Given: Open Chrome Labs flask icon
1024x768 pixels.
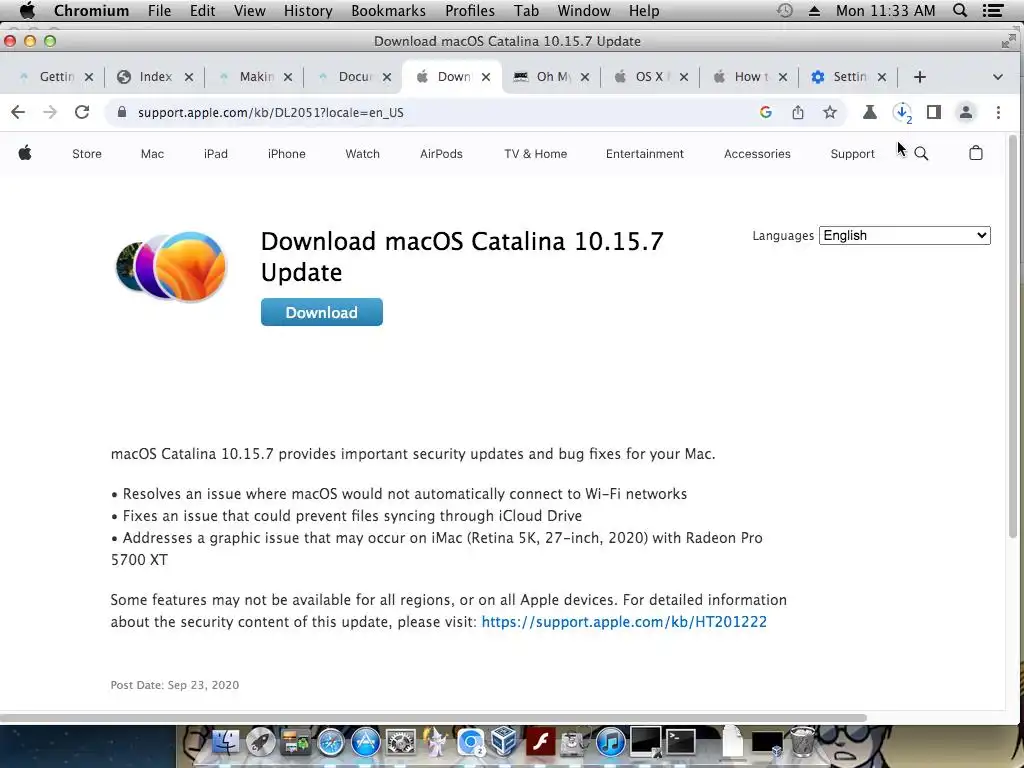Looking at the screenshot, I should click(869, 112).
